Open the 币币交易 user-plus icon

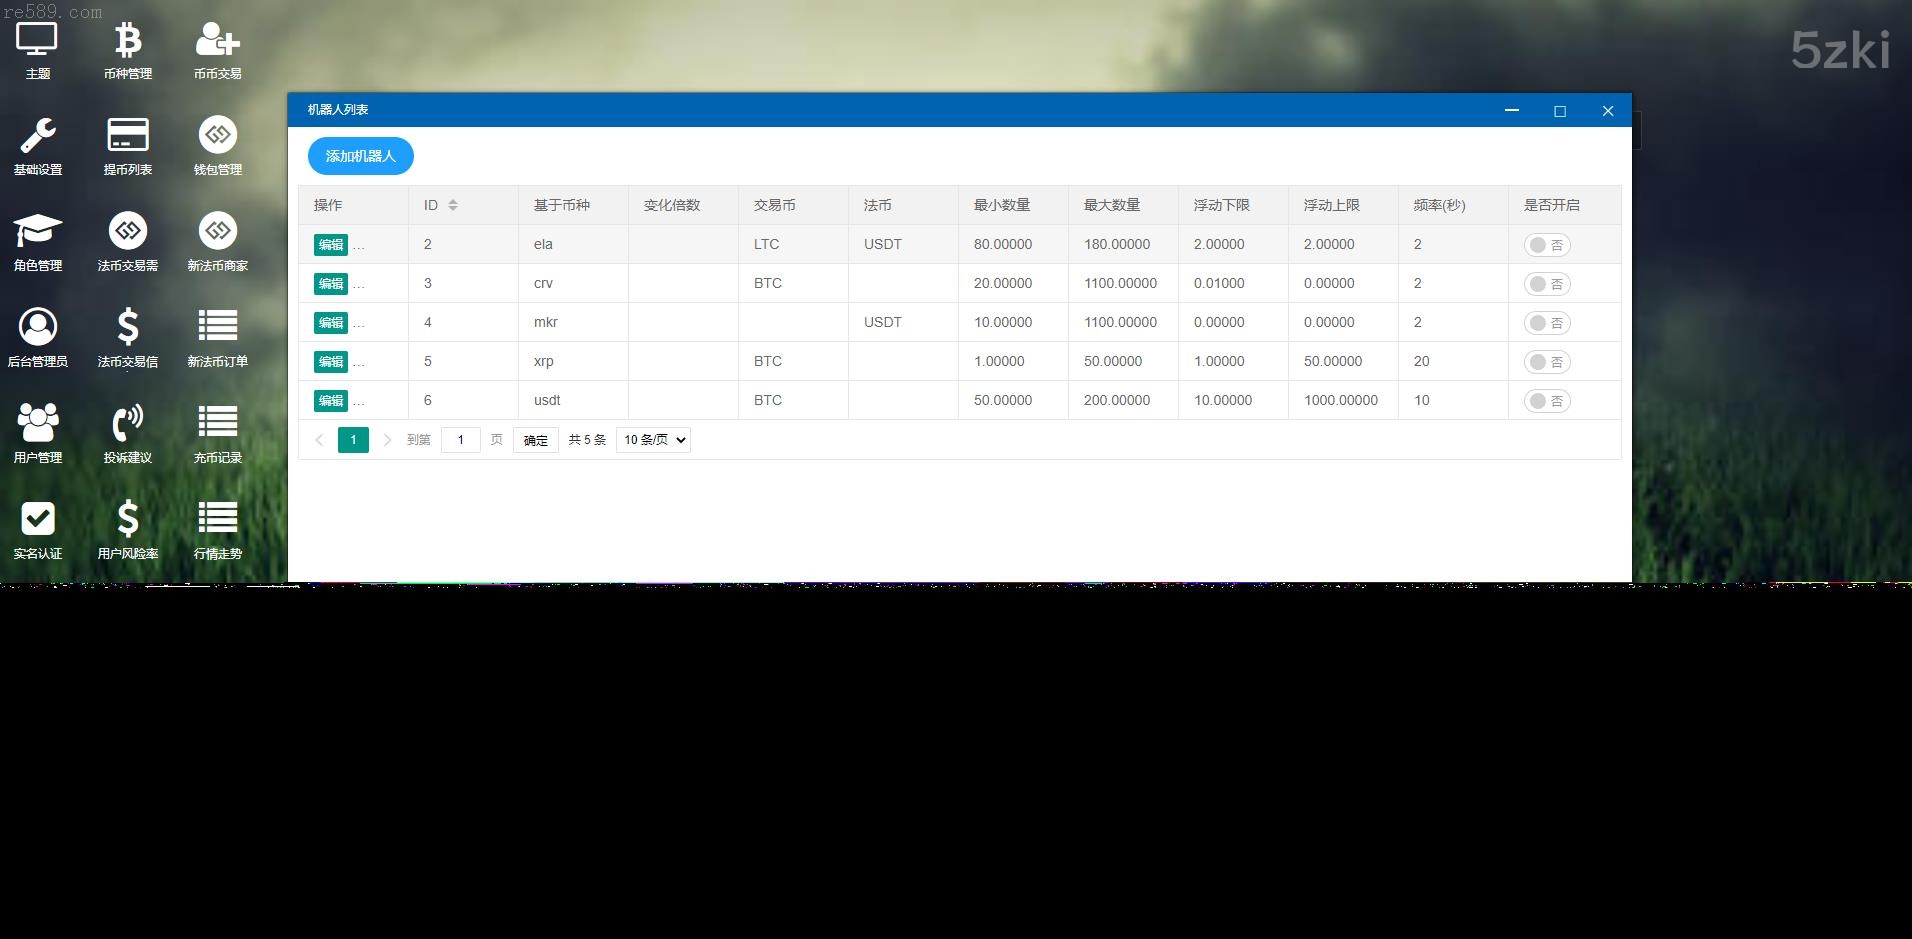click(x=217, y=41)
